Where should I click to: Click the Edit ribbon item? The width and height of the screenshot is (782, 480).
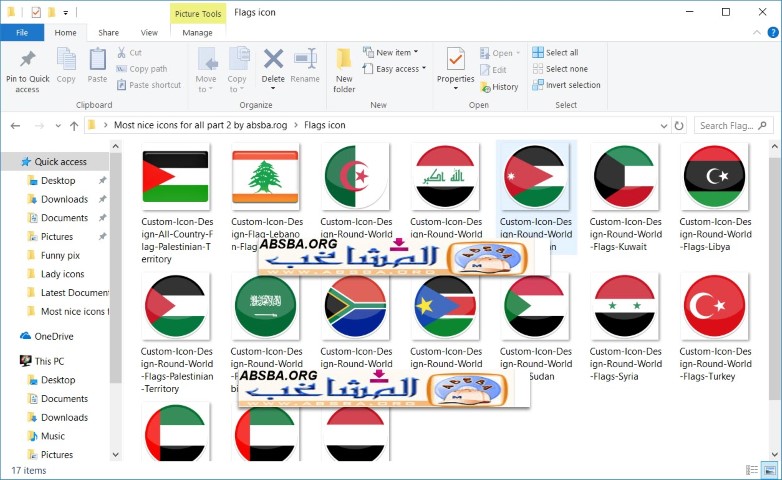(493, 70)
